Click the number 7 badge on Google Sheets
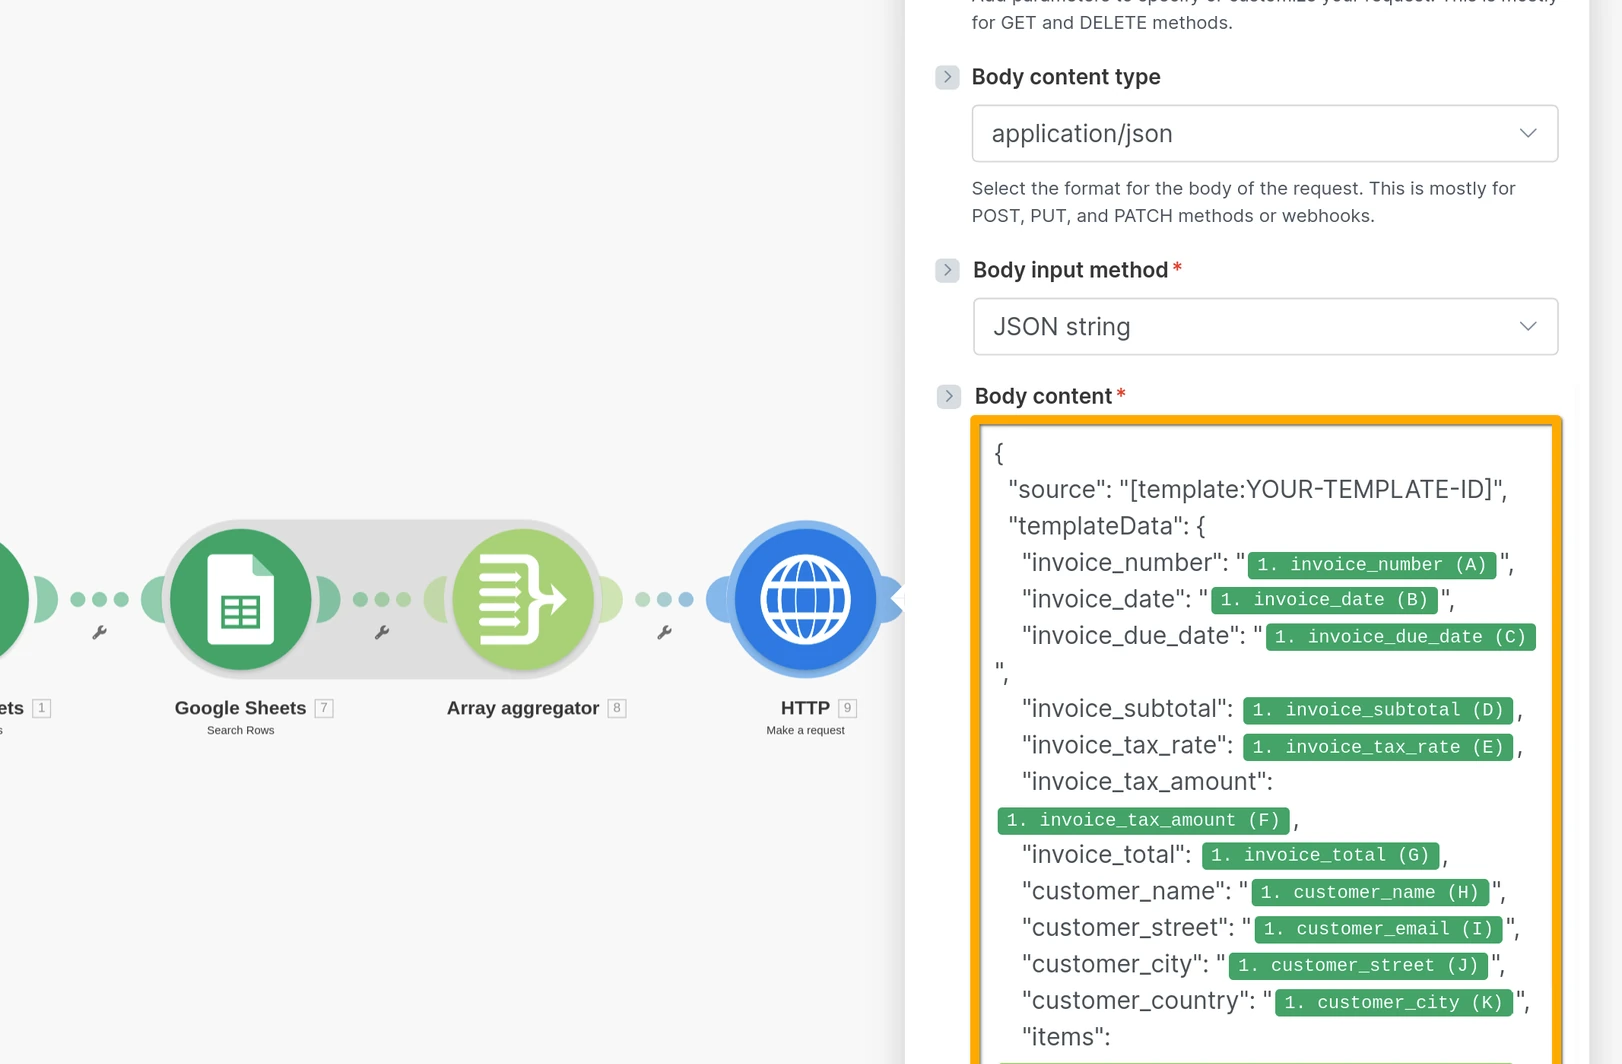Screen dimensions: 1622x1064 (323, 707)
